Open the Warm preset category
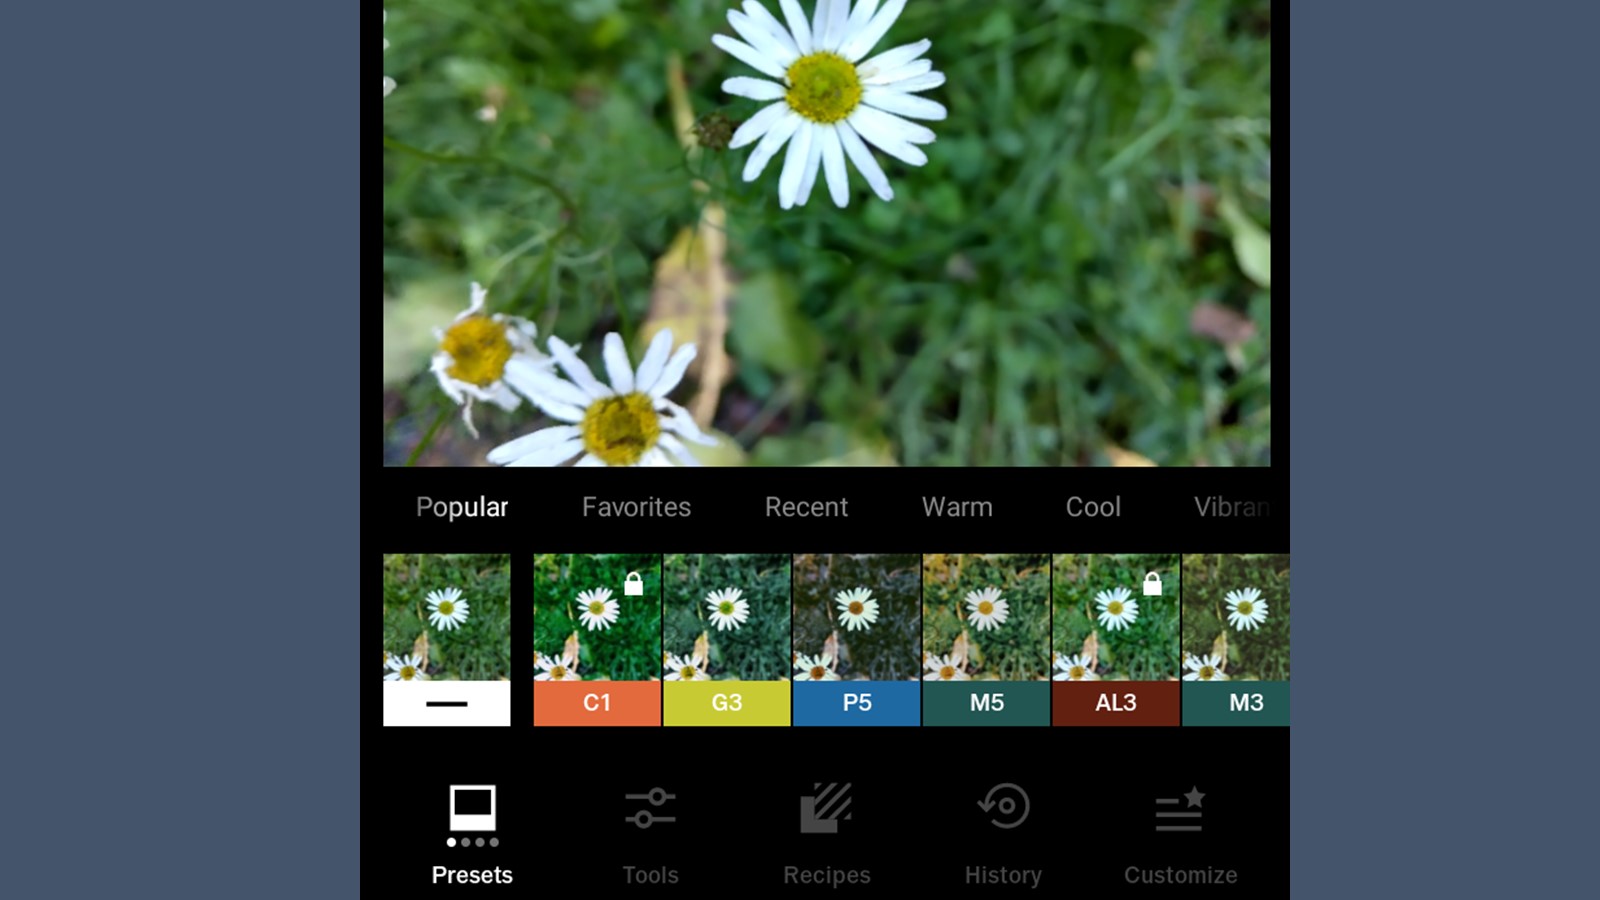 [956, 507]
